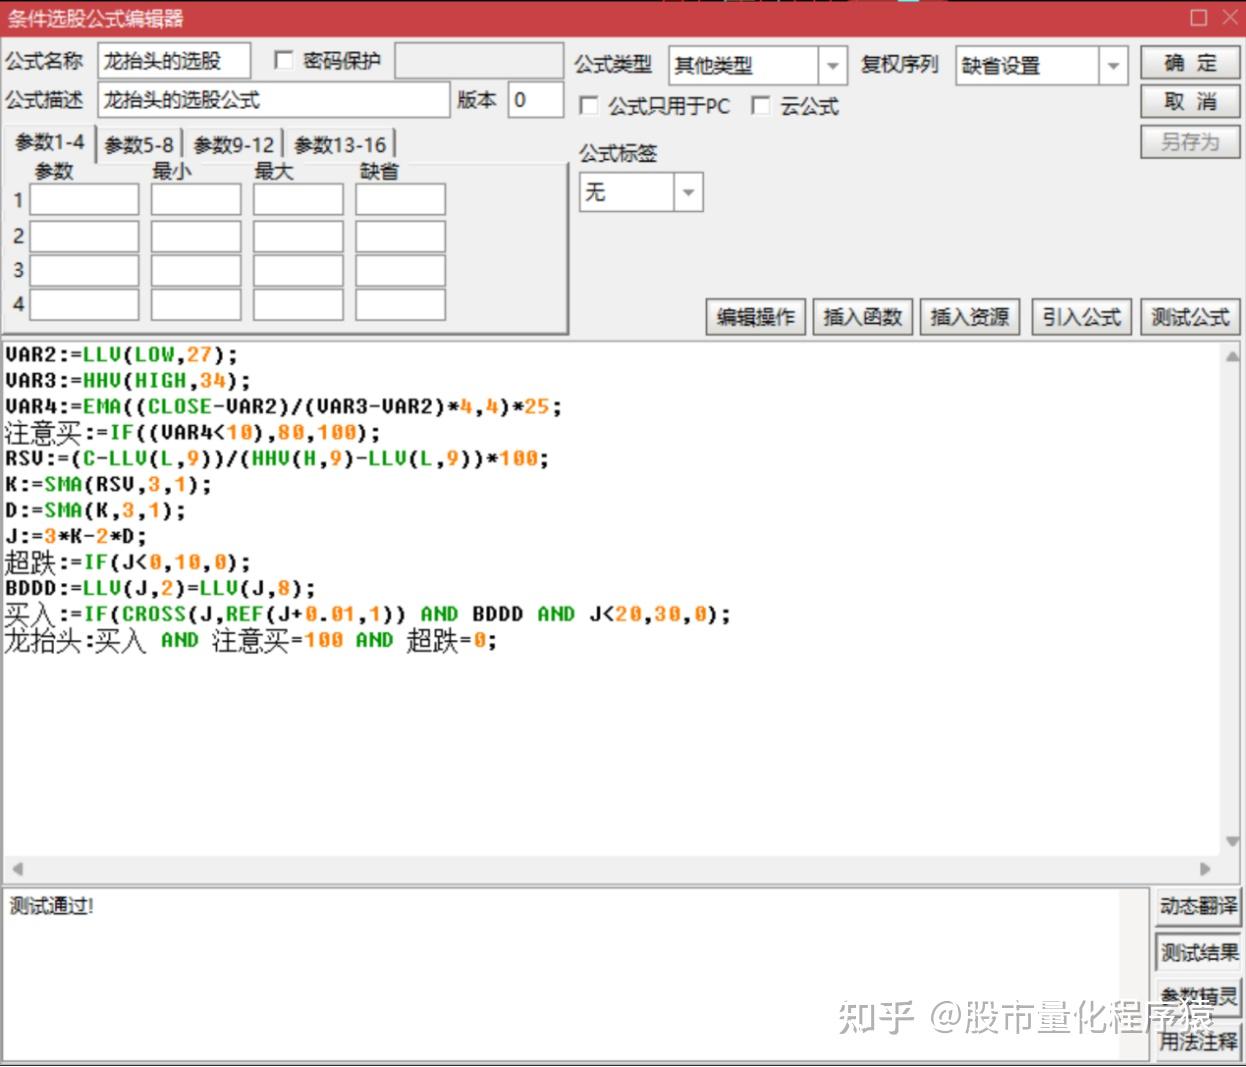Click row 1 最小 field

(196, 200)
